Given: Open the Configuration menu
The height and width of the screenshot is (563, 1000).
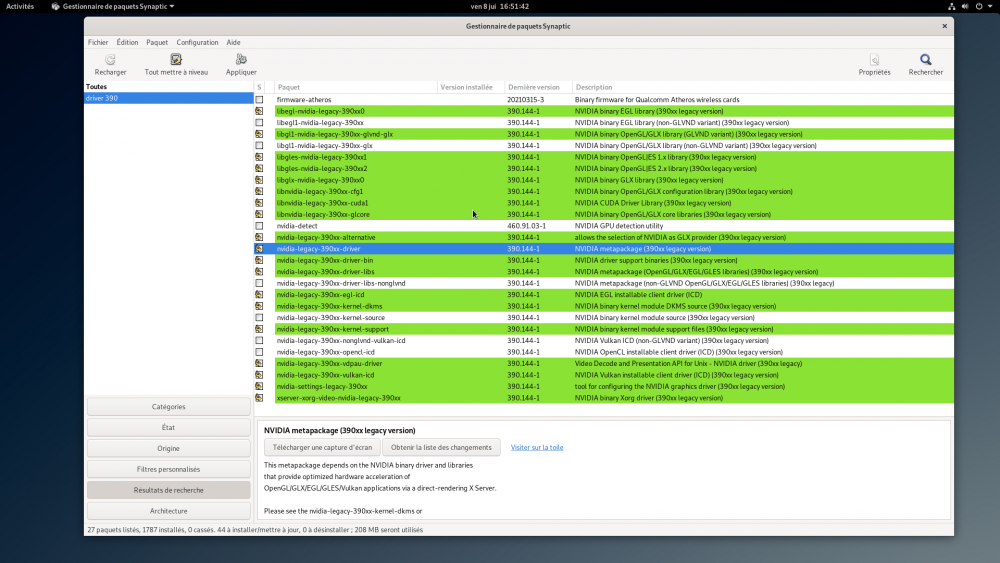Looking at the screenshot, I should [x=197, y=42].
